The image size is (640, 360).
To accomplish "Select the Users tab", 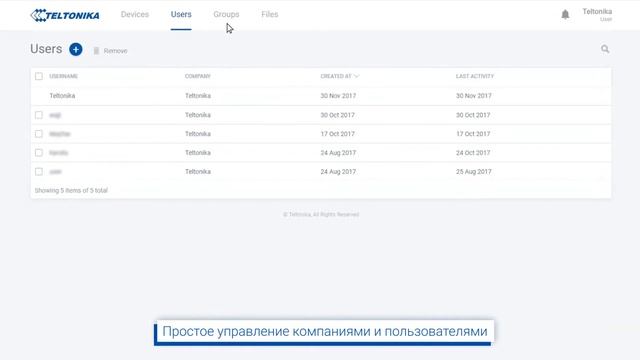I will click(x=181, y=14).
